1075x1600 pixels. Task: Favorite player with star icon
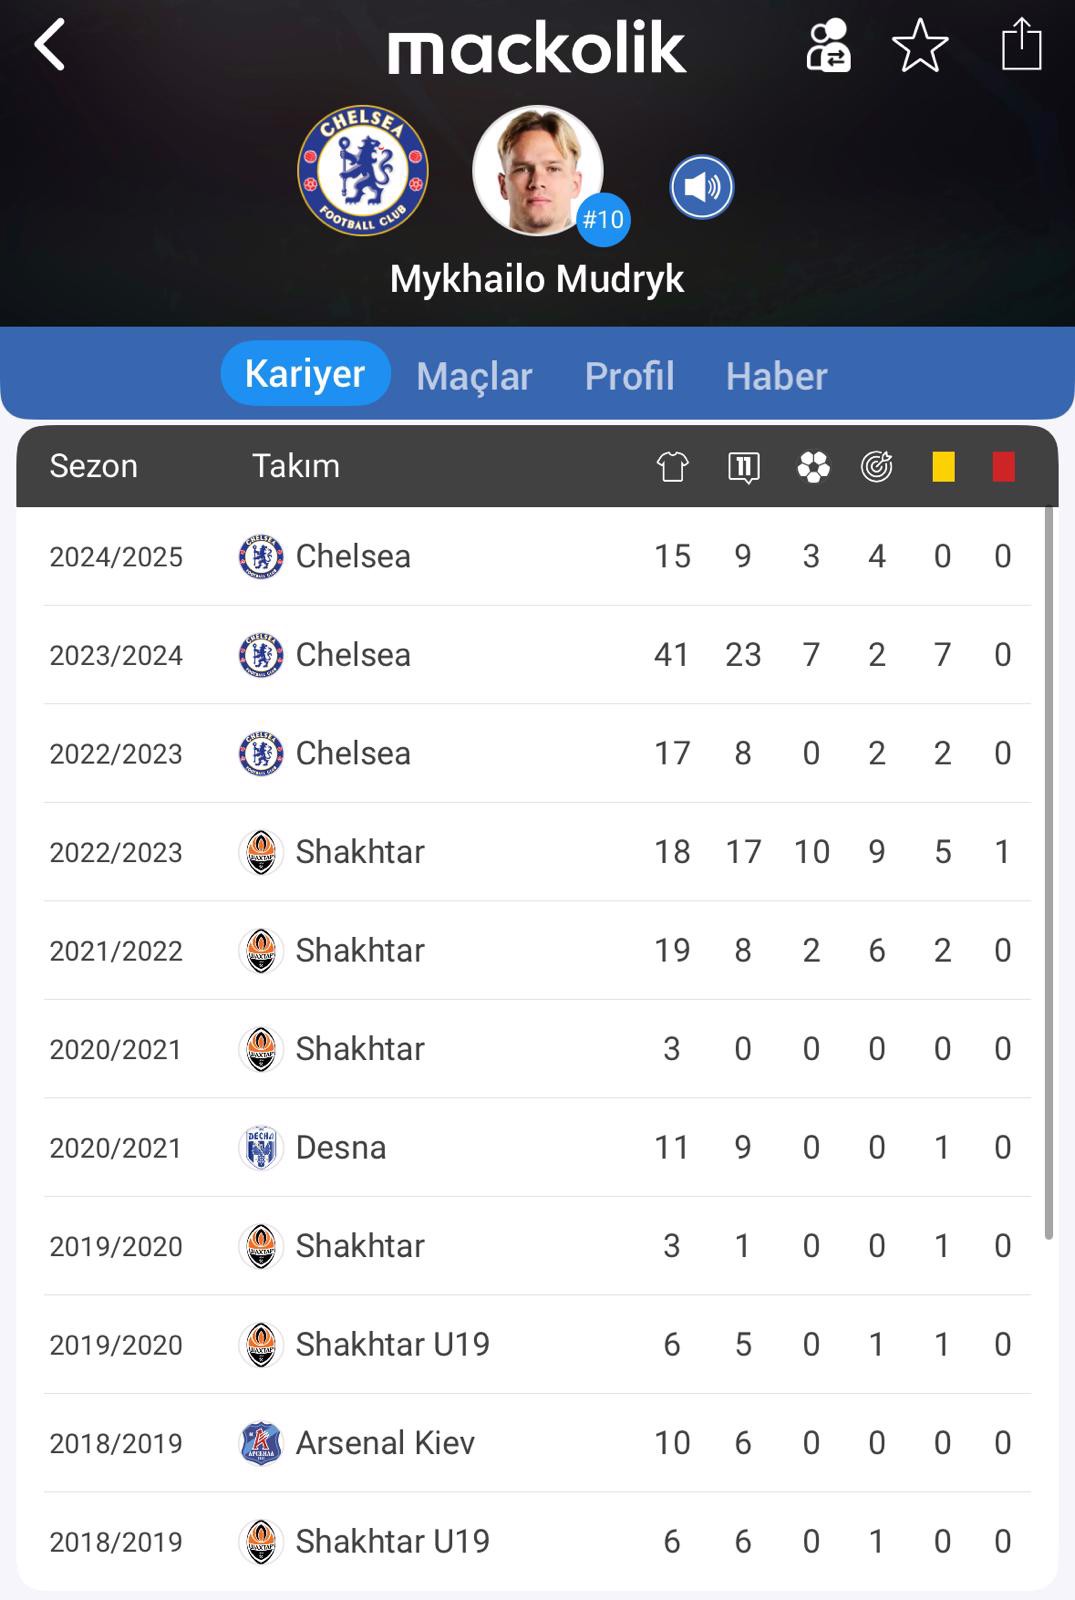[920, 46]
